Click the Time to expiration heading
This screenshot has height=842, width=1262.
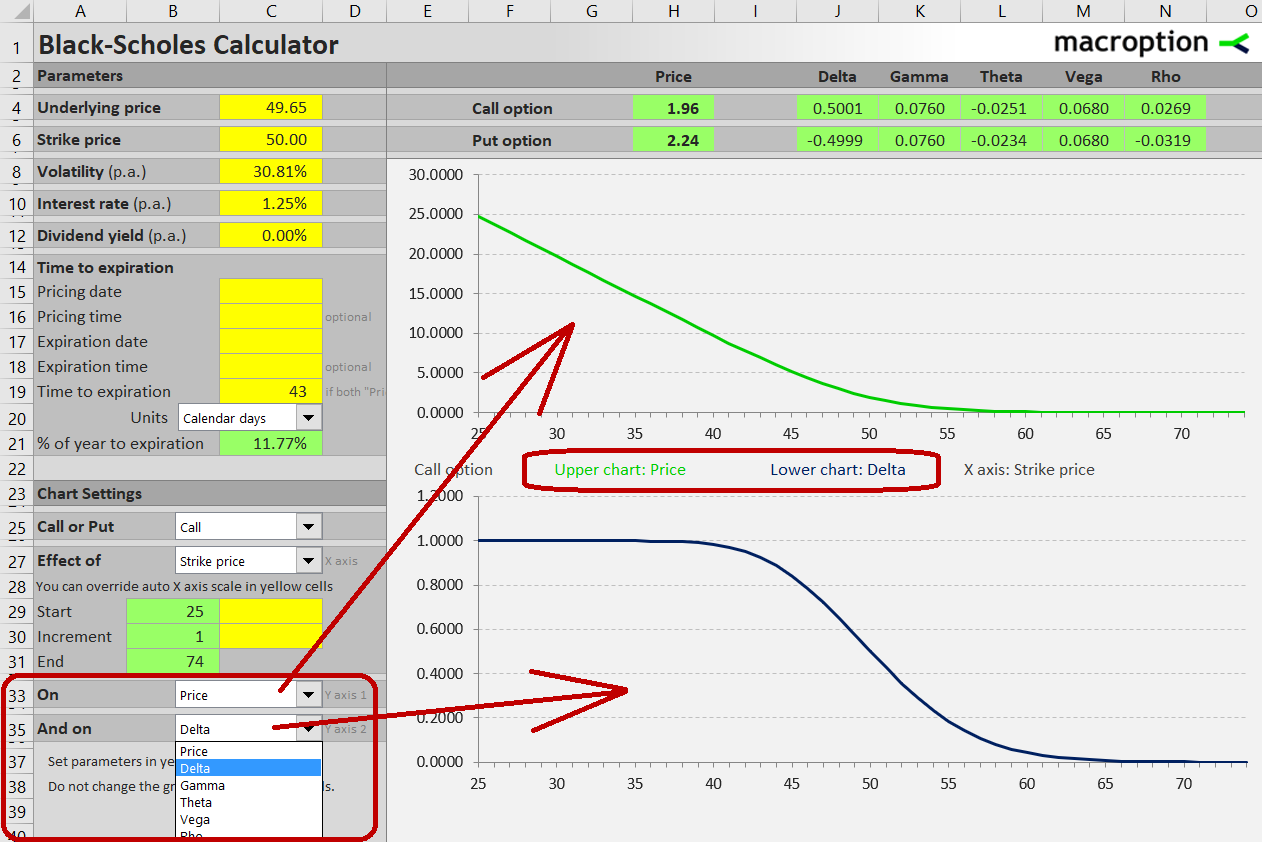105,268
